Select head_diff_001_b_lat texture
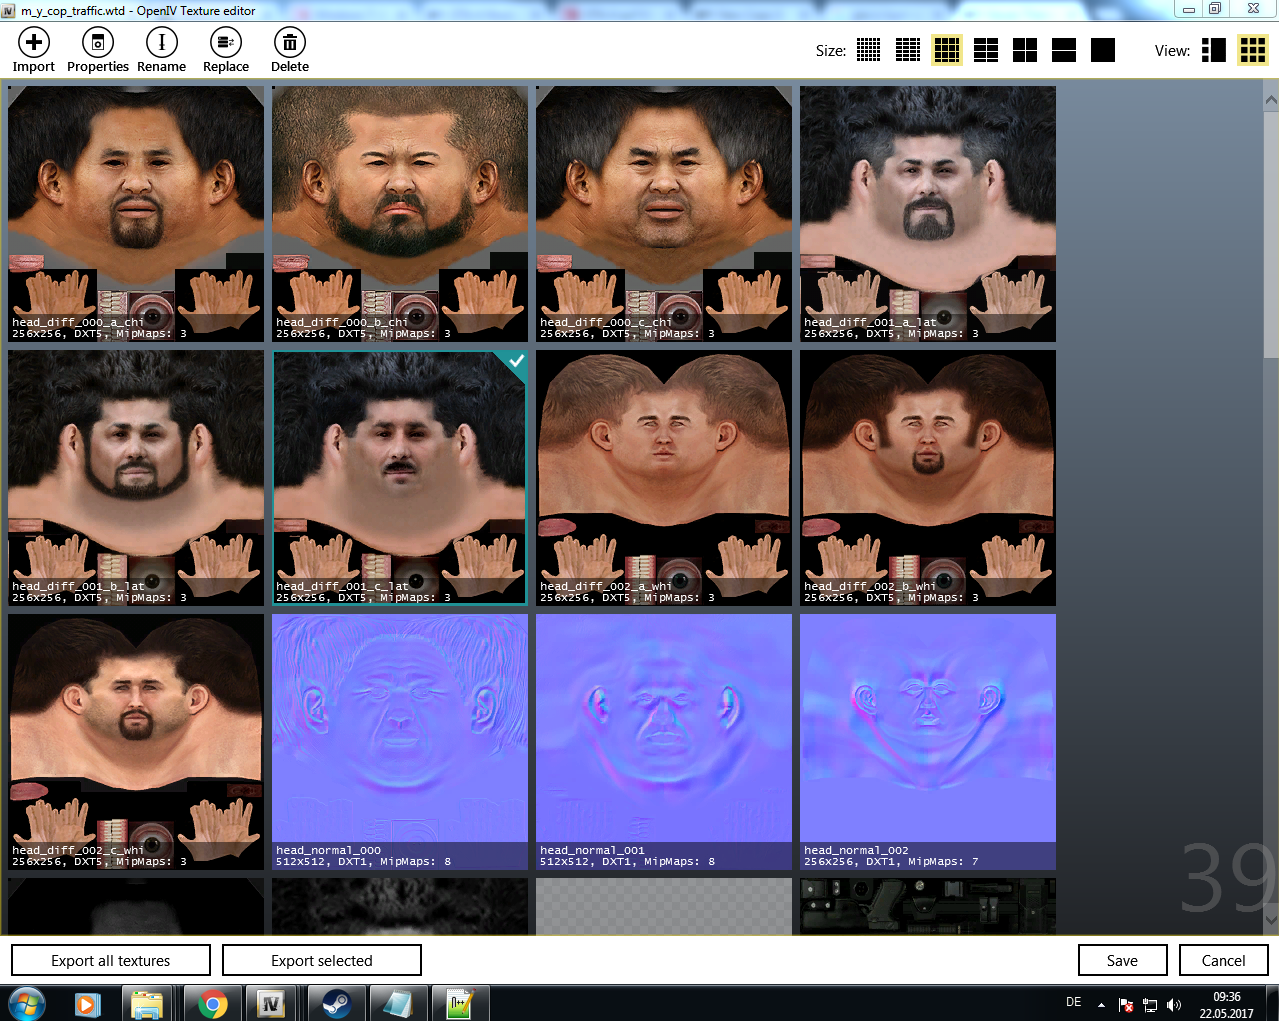Viewport: 1279px width, 1021px height. (136, 478)
